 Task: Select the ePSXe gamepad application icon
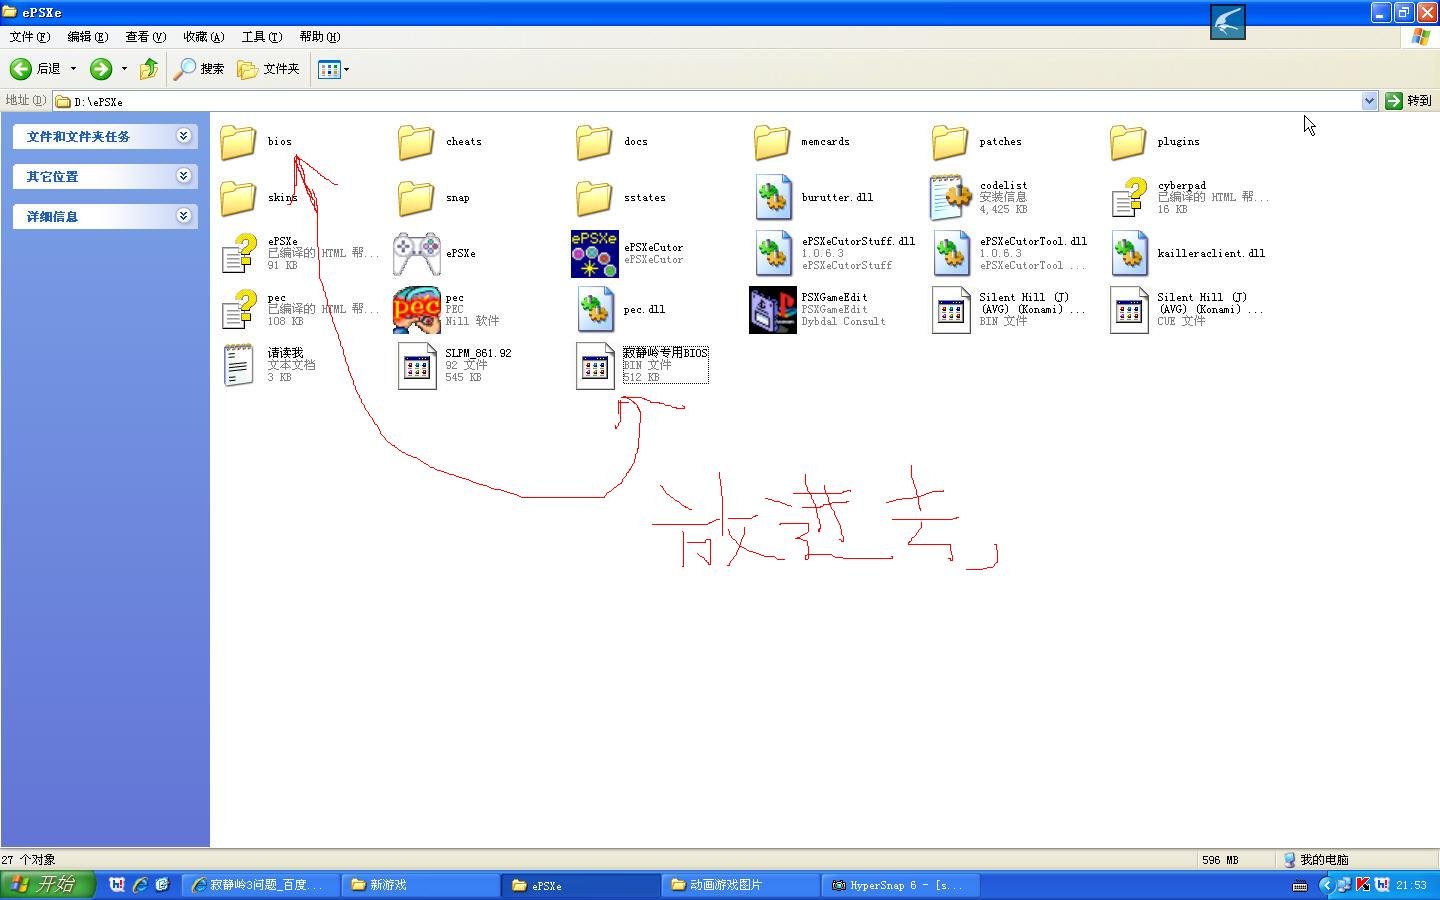(416, 254)
